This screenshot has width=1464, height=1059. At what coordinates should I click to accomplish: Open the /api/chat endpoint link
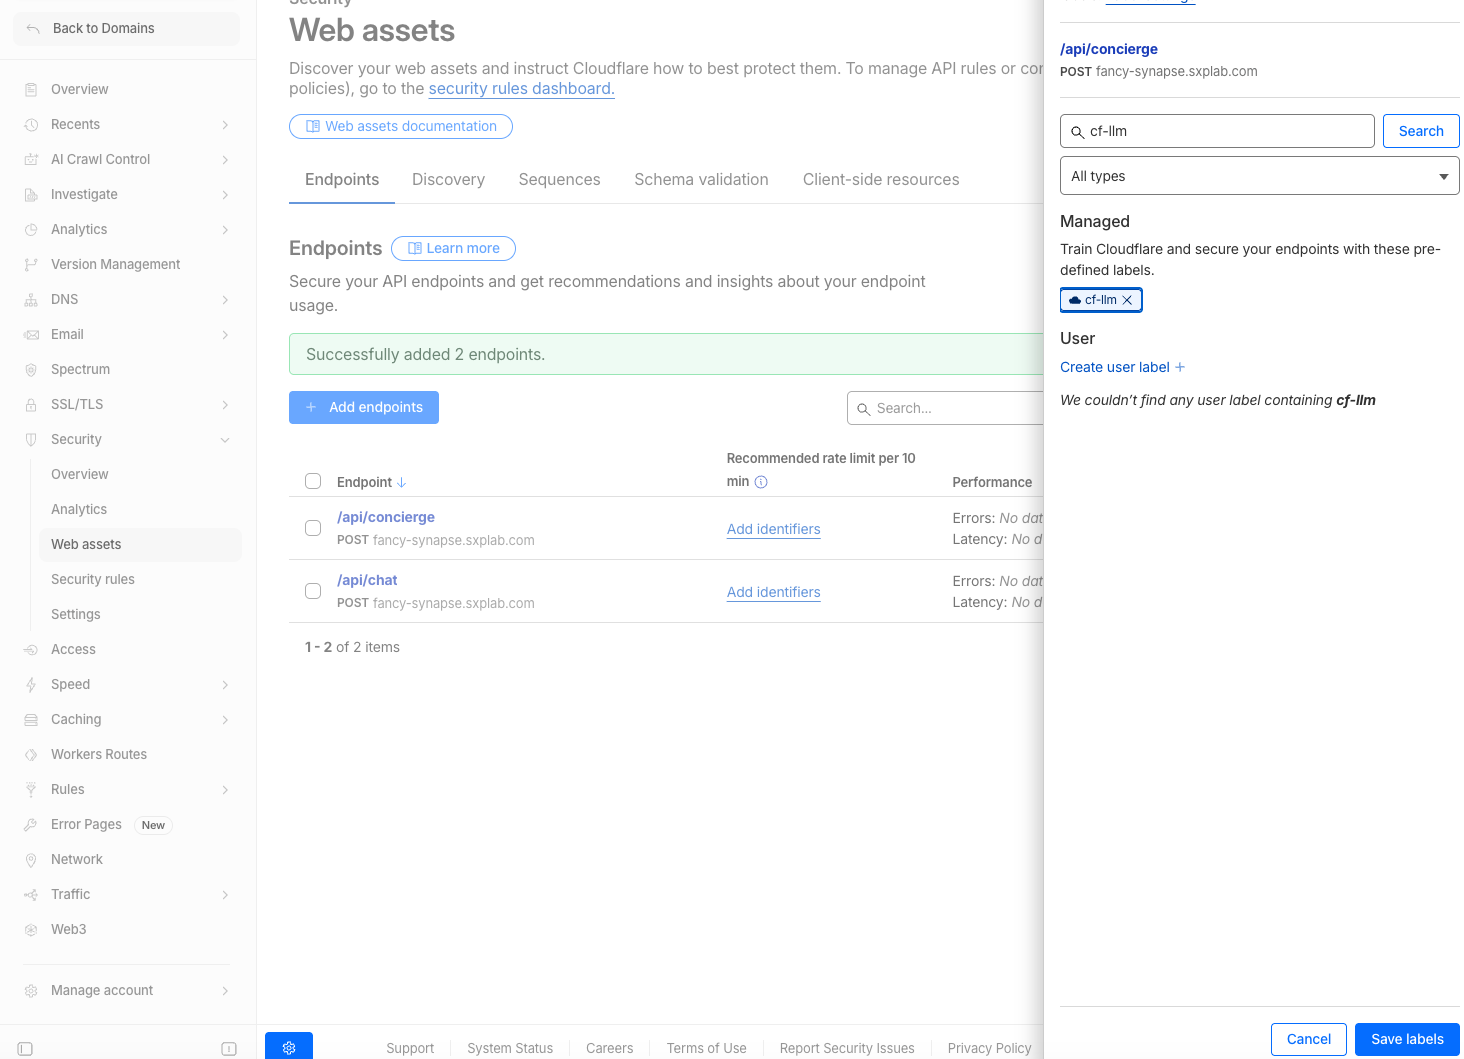(367, 580)
